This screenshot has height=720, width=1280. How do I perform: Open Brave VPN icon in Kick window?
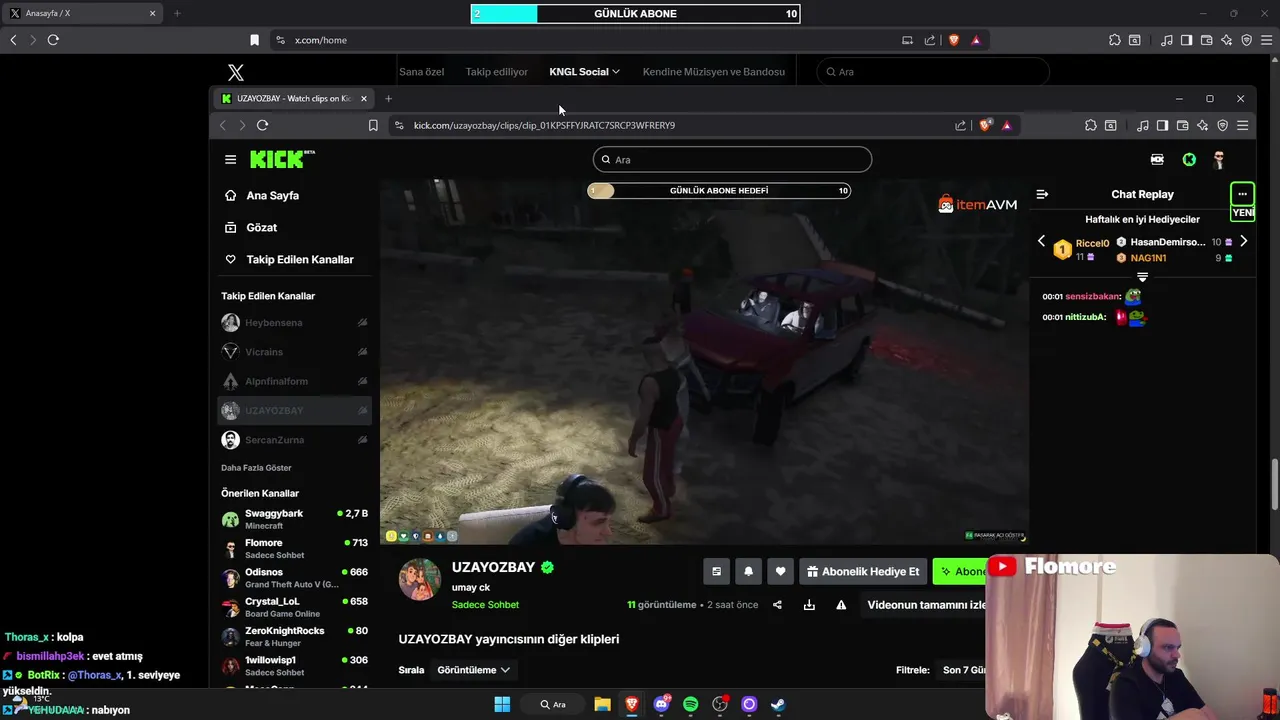pyautogui.click(x=1222, y=125)
